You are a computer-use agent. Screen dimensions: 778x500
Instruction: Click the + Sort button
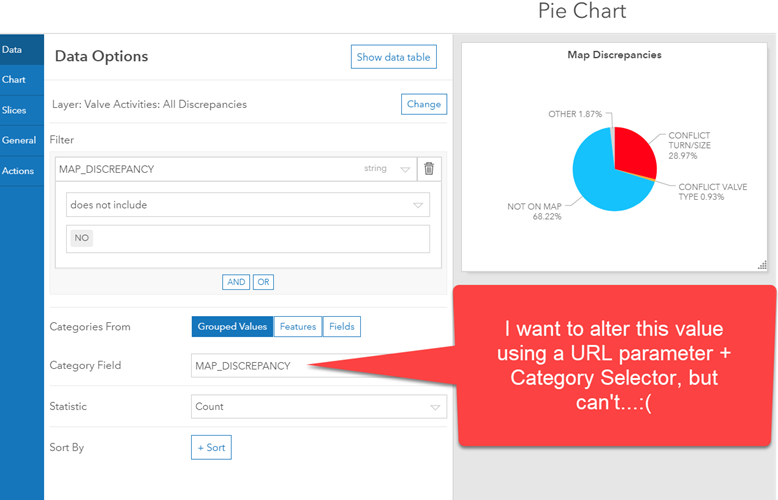pyautogui.click(x=211, y=447)
